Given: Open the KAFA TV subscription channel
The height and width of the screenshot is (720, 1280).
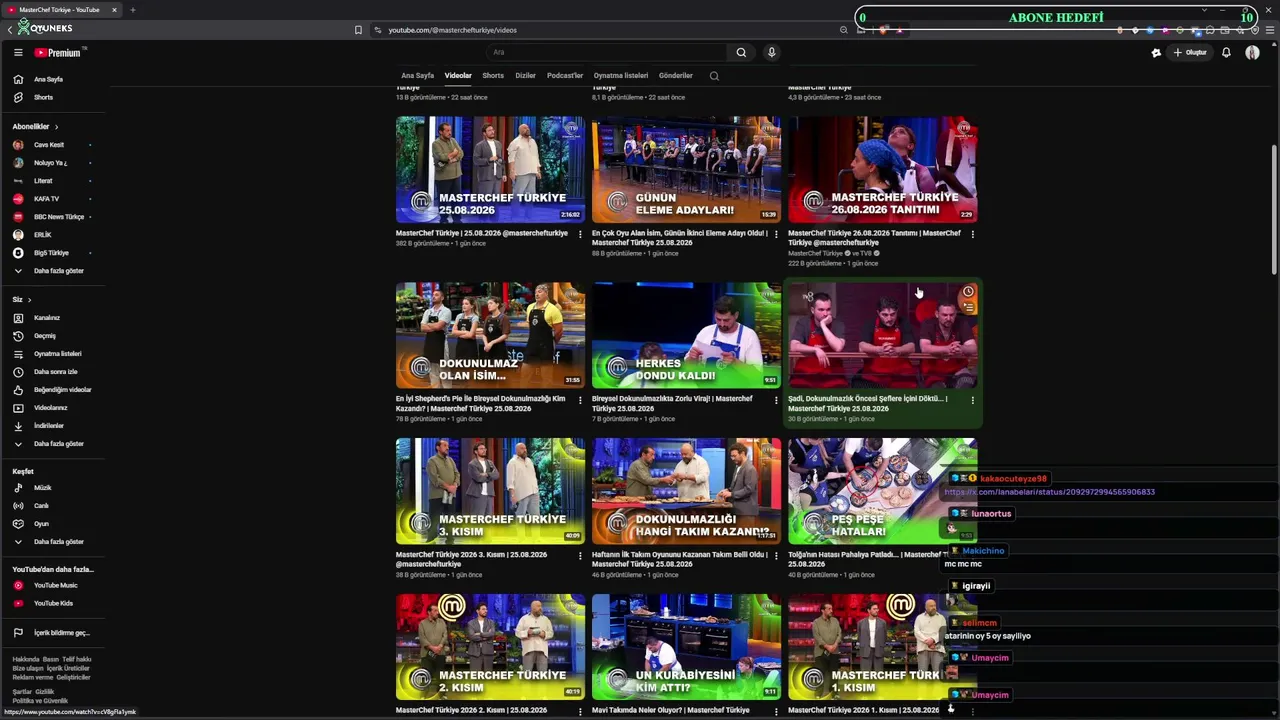Looking at the screenshot, I should pyautogui.click(x=55, y=199).
